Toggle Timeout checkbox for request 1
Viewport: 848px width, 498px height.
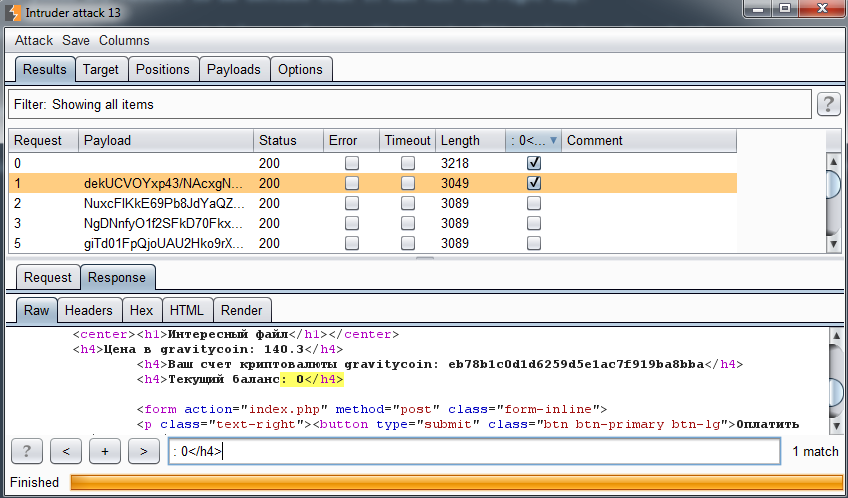tap(408, 183)
